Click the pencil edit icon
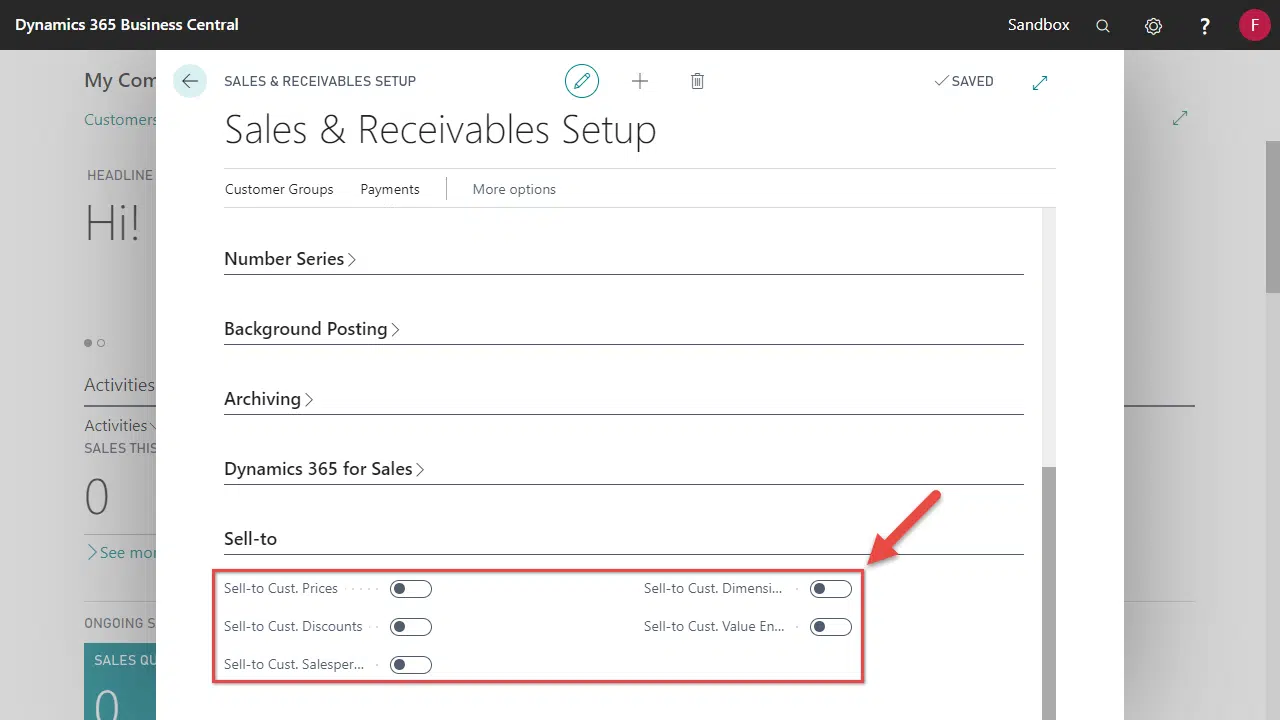1280x720 pixels. coord(581,81)
